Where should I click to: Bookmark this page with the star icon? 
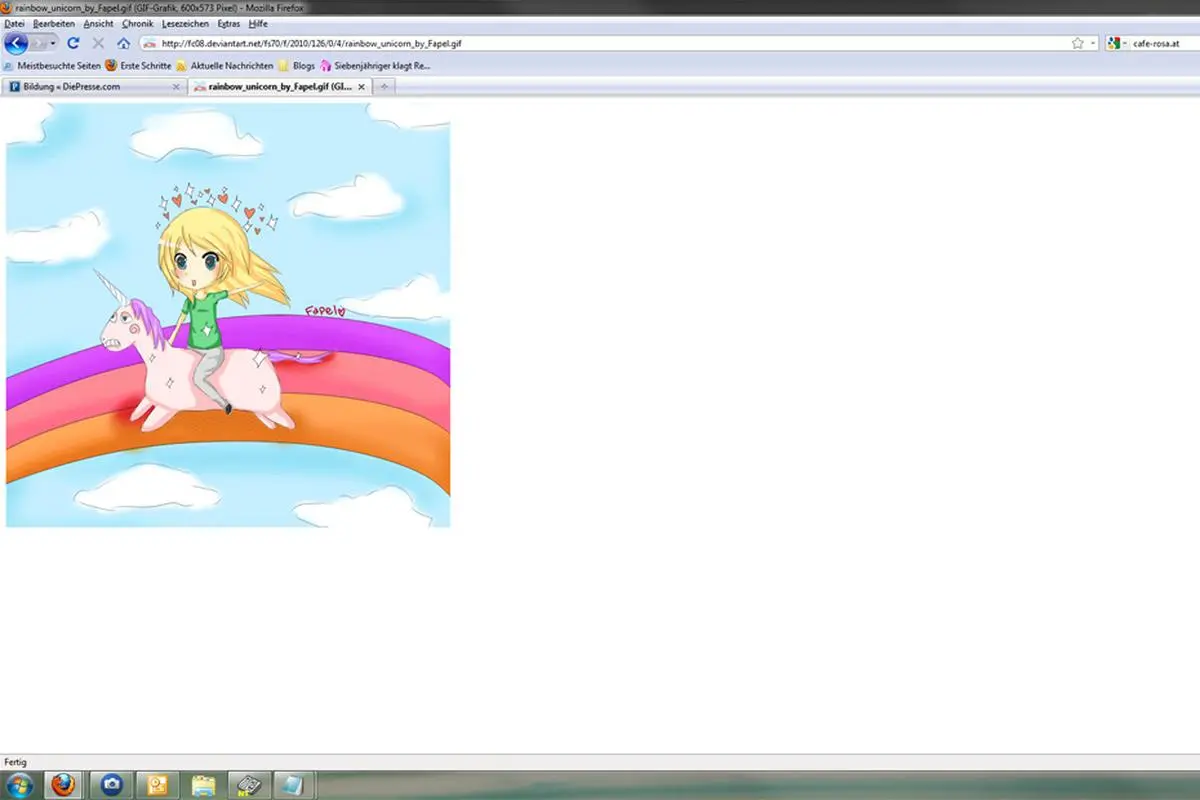click(x=1077, y=43)
